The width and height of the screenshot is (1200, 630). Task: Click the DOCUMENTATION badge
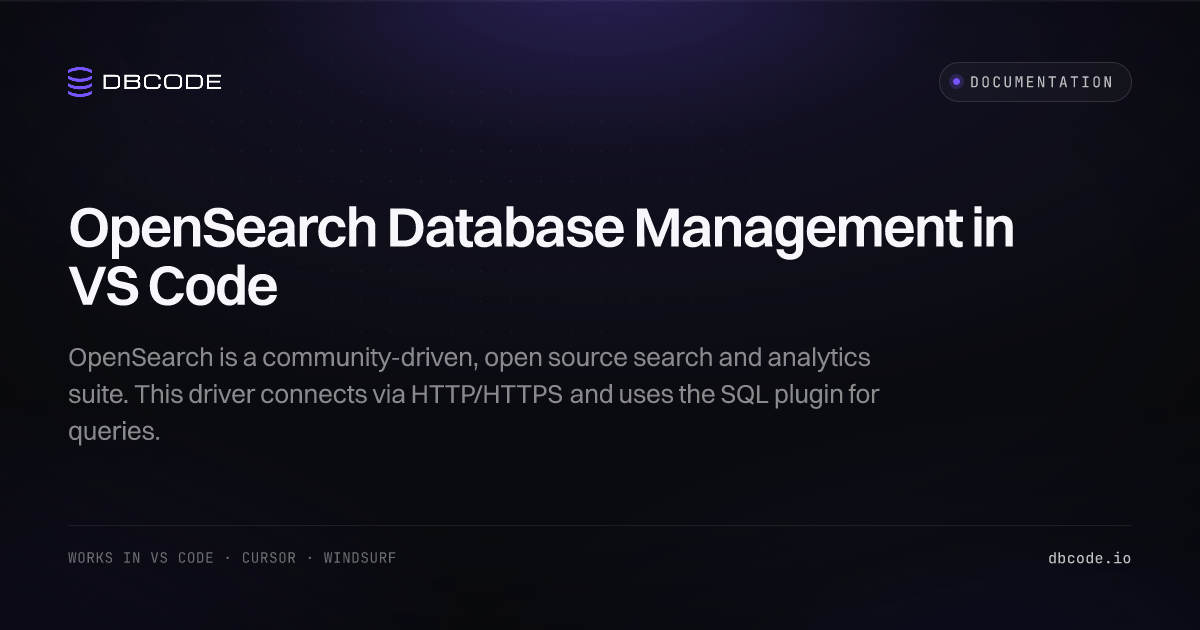tap(1035, 82)
